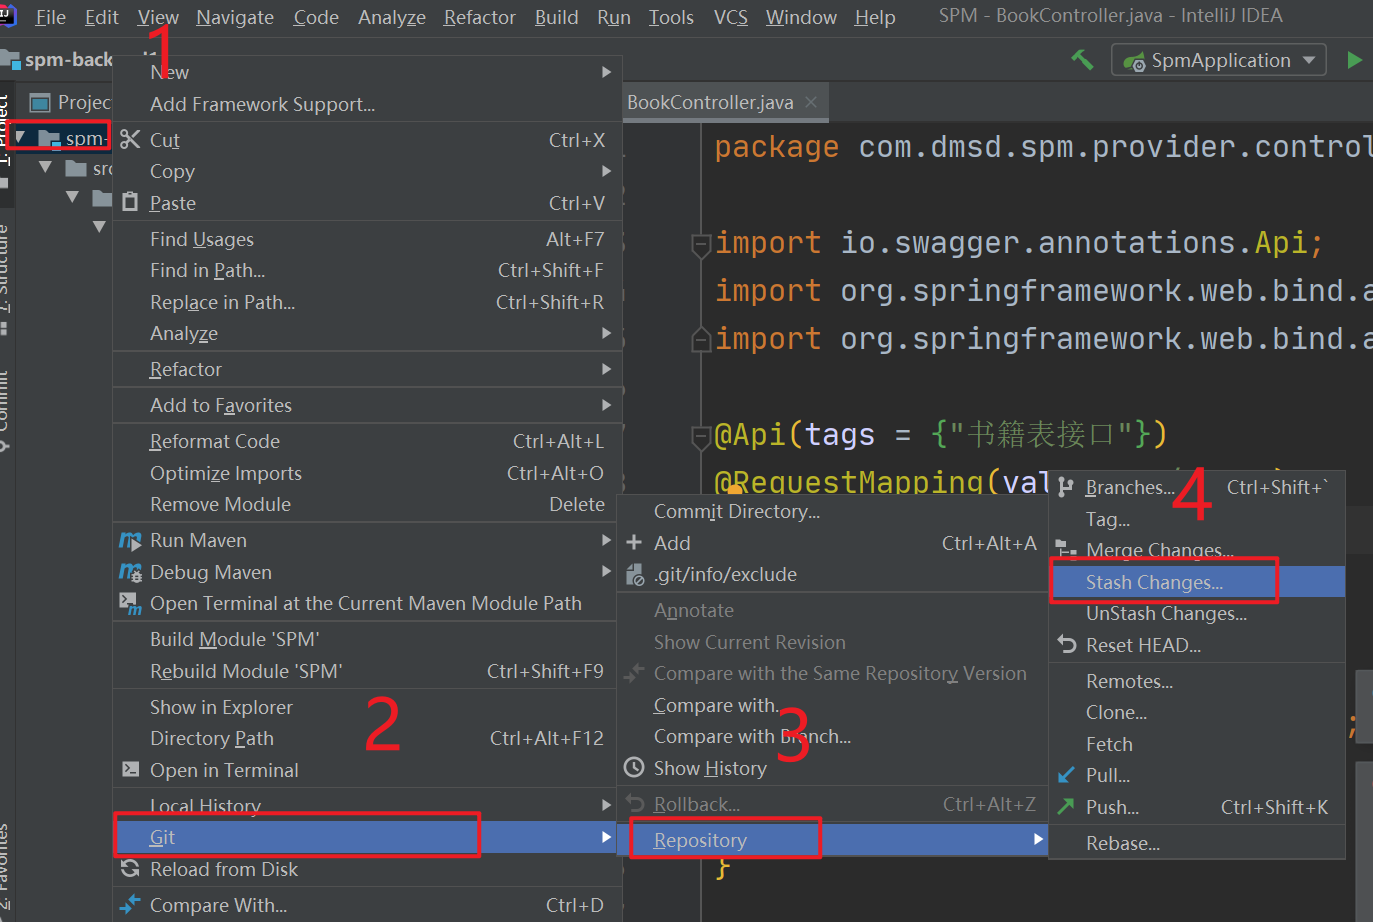Image resolution: width=1373 pixels, height=922 pixels.
Task: Expand the Add to Favorites submenu
Action: coord(367,405)
